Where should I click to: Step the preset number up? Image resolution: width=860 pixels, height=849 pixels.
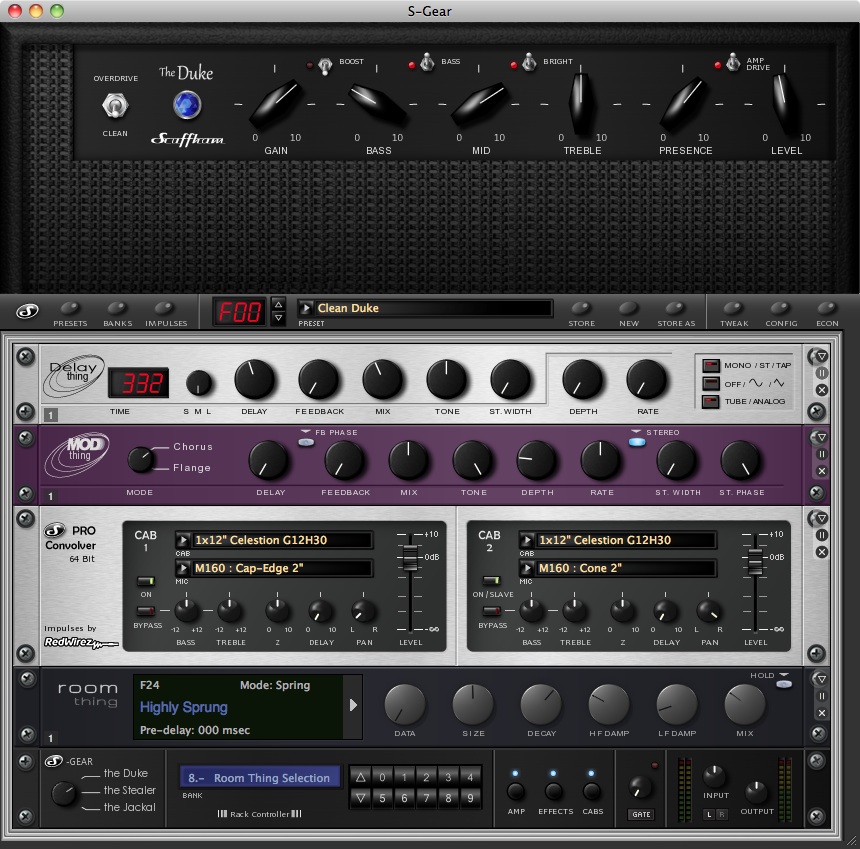click(279, 304)
